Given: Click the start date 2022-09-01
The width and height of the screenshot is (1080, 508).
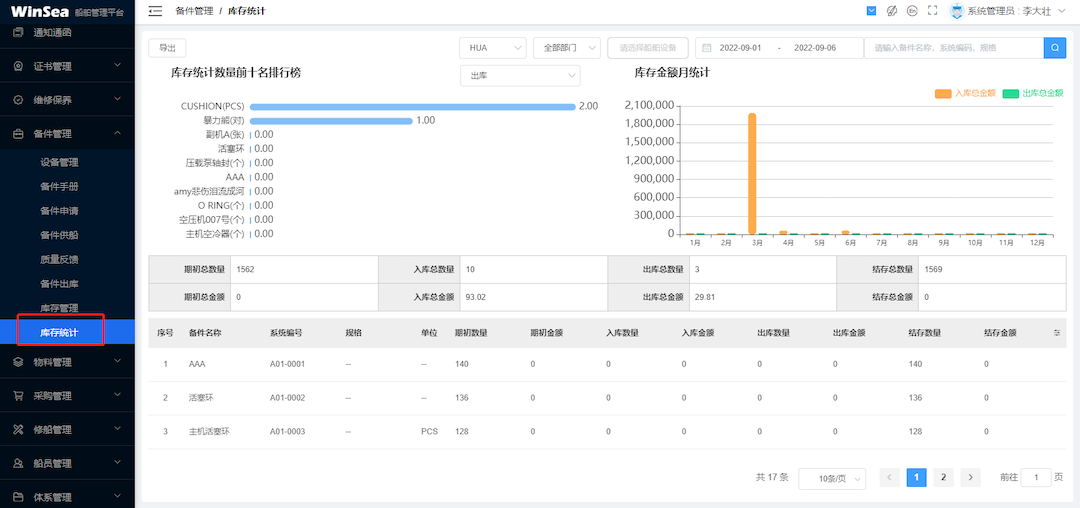Looking at the screenshot, I should click(740, 48).
